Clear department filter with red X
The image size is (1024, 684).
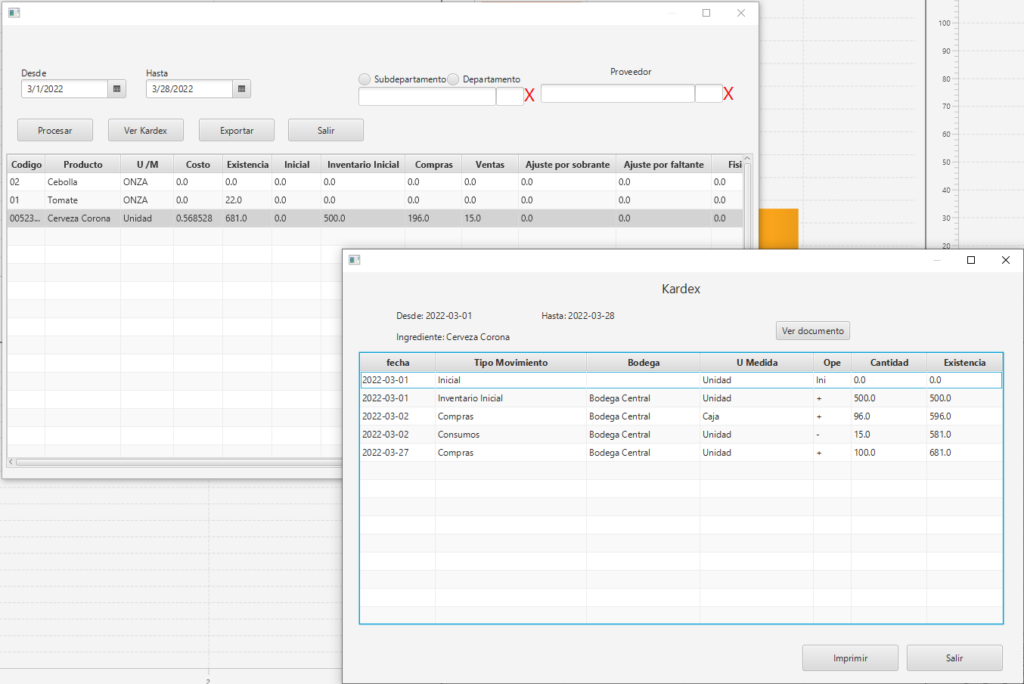[x=530, y=95]
